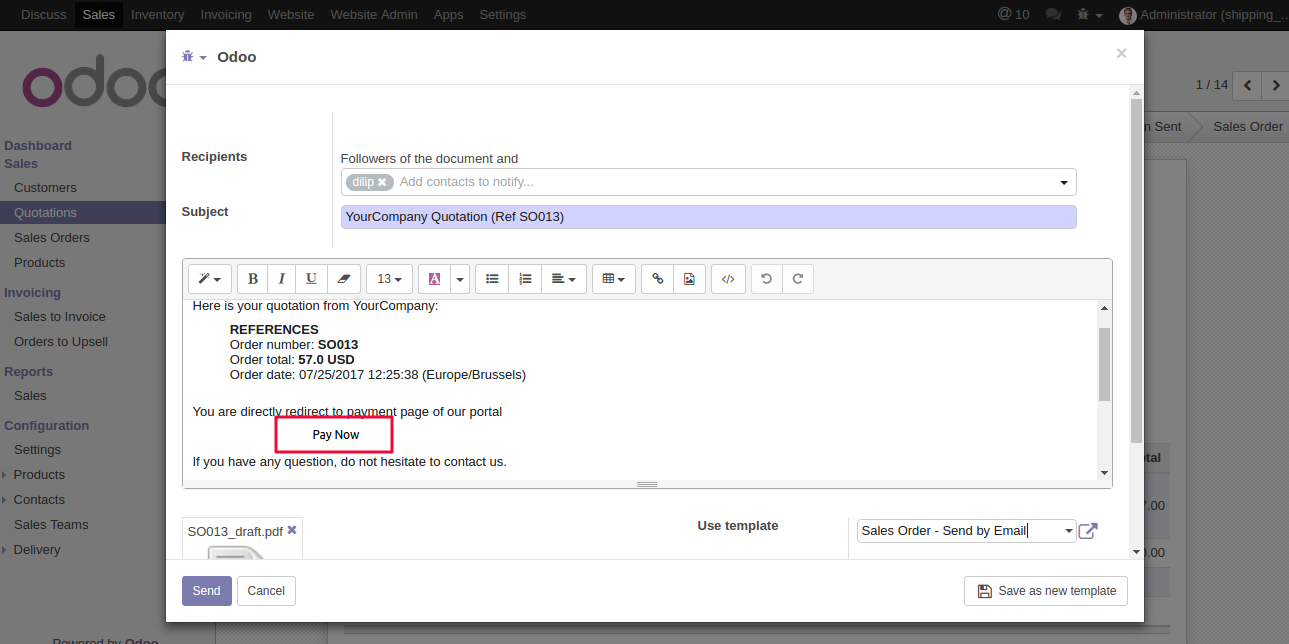1289x644 pixels.
Task: Toggle italic formatting in editor toolbar
Action: click(282, 279)
